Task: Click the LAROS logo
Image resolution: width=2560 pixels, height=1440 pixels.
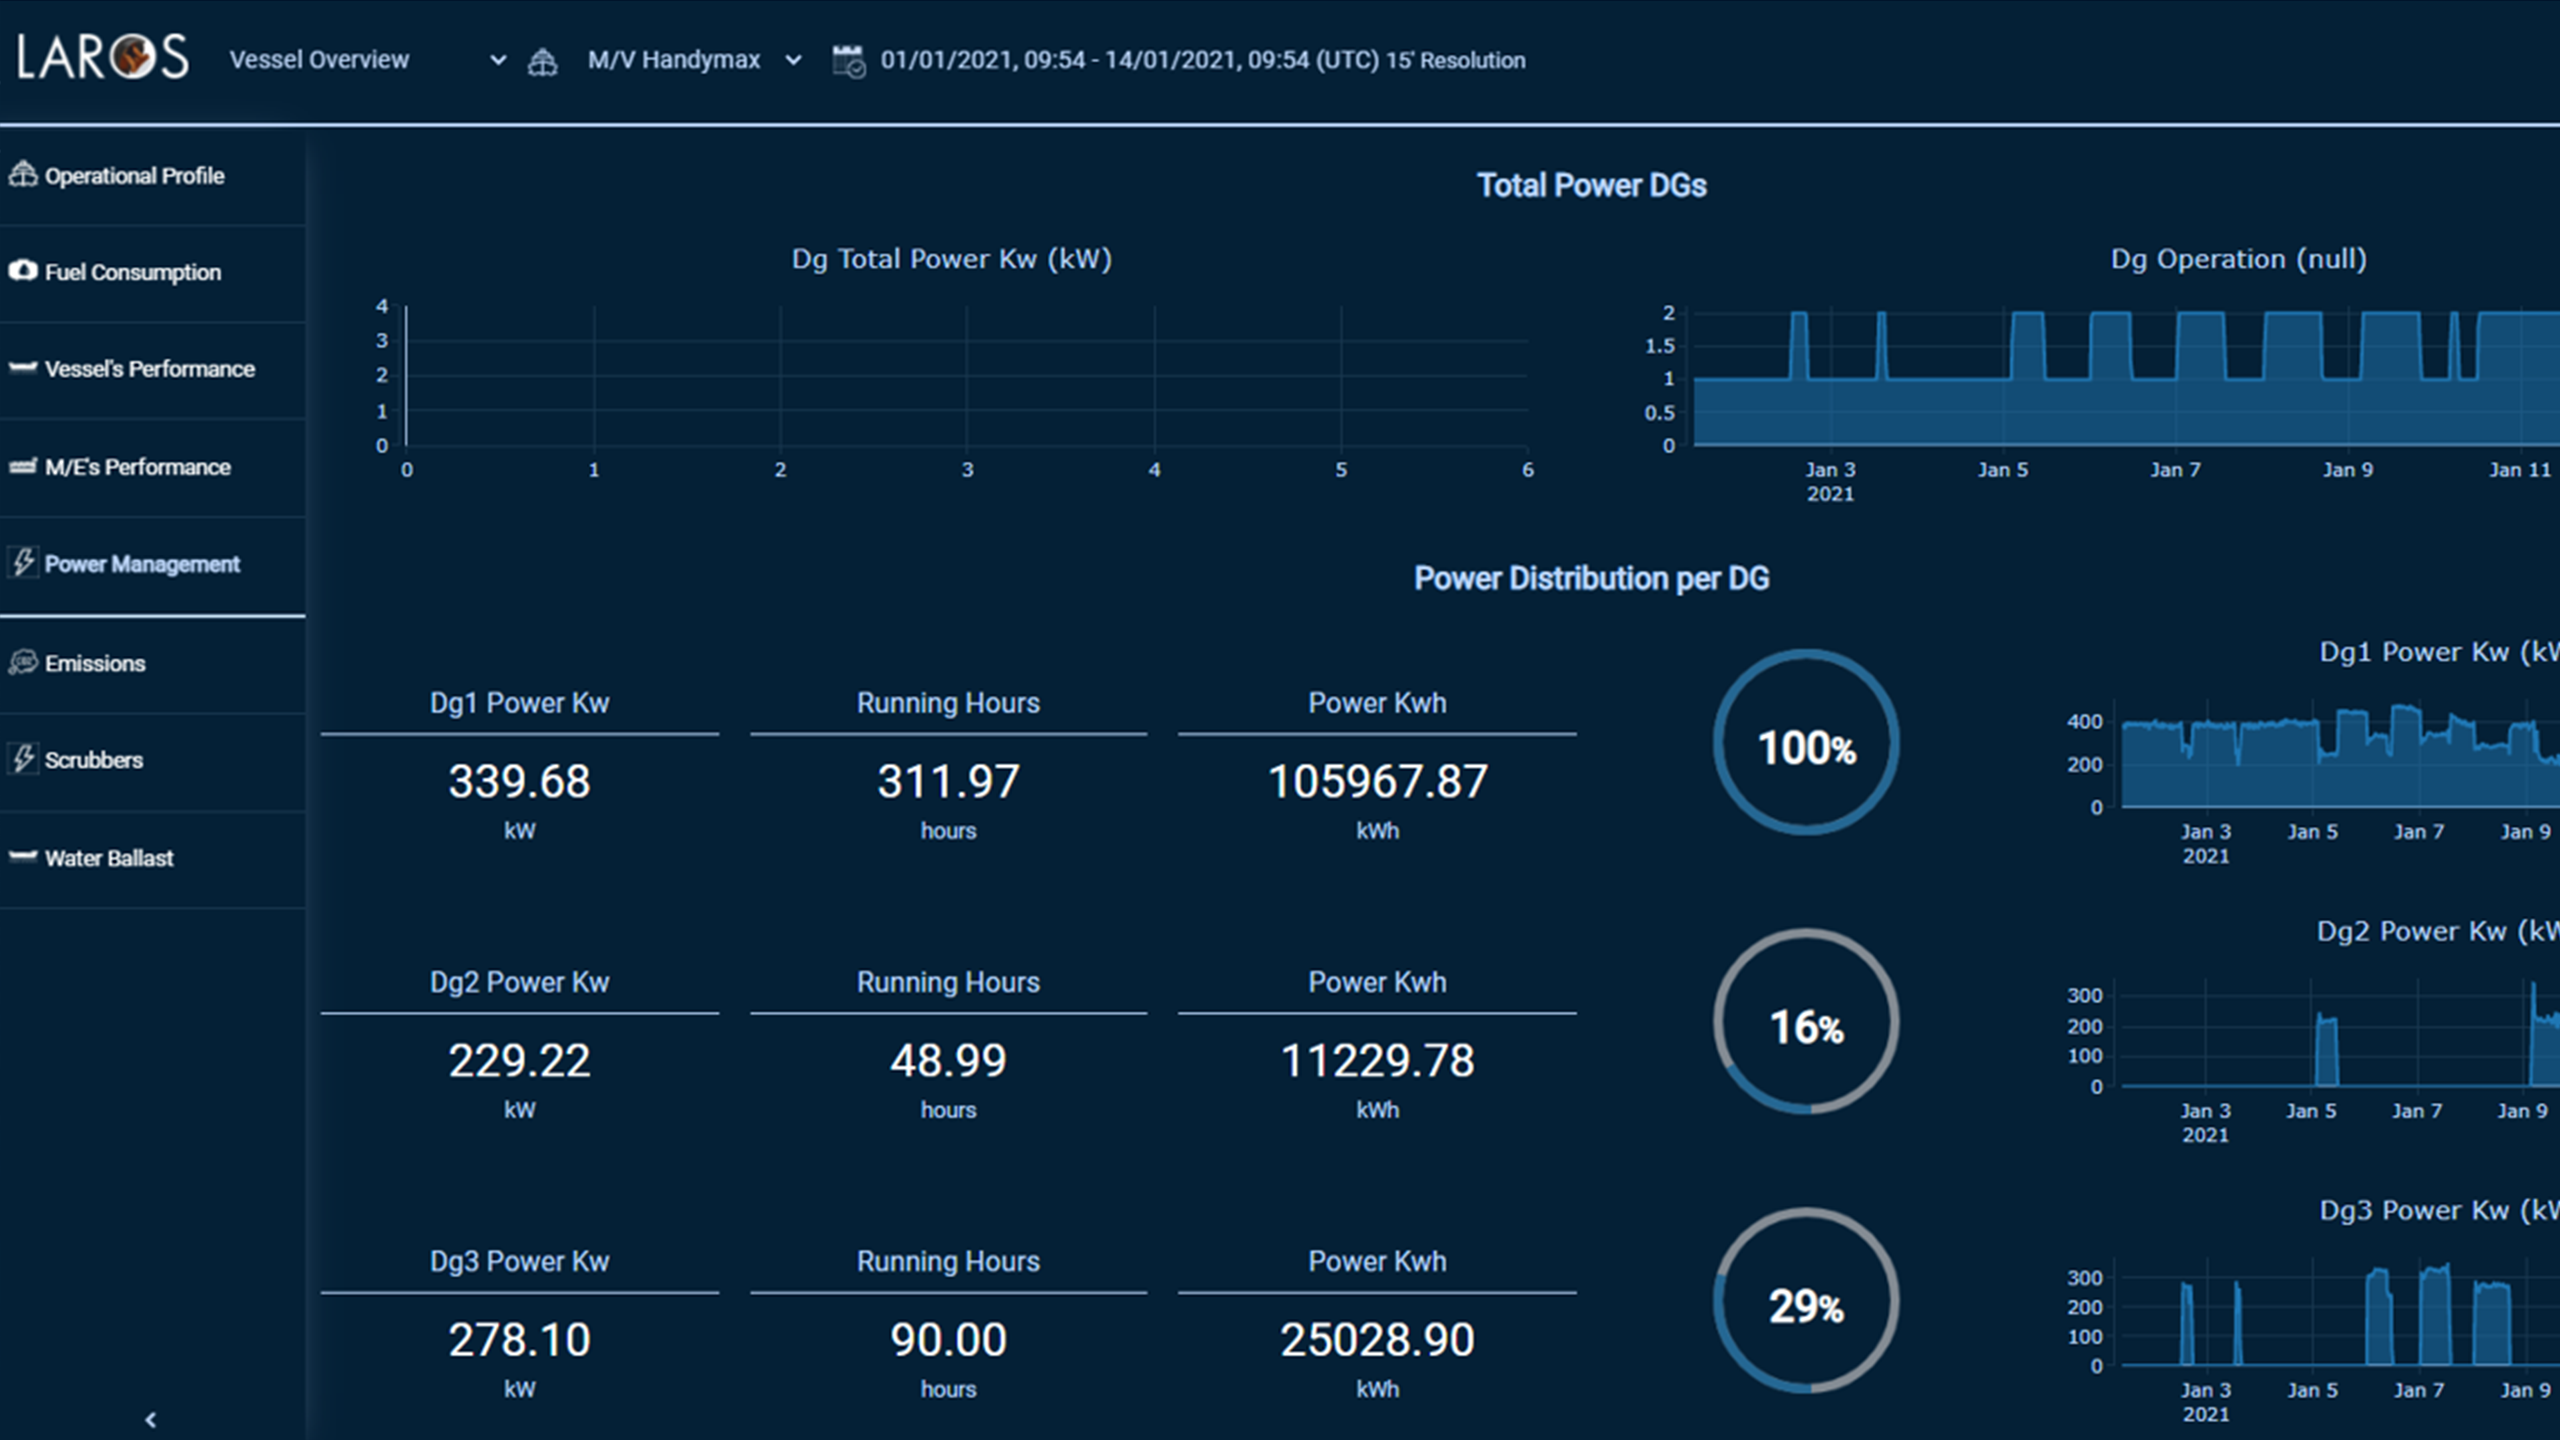Action: pyautogui.click(x=102, y=57)
